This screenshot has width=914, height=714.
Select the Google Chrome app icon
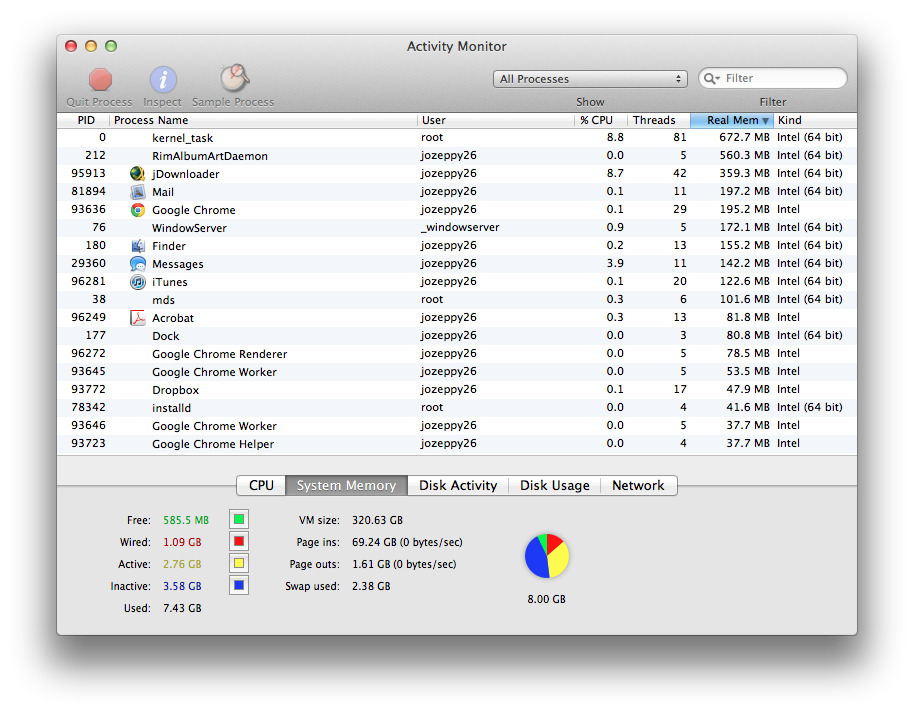click(x=138, y=210)
